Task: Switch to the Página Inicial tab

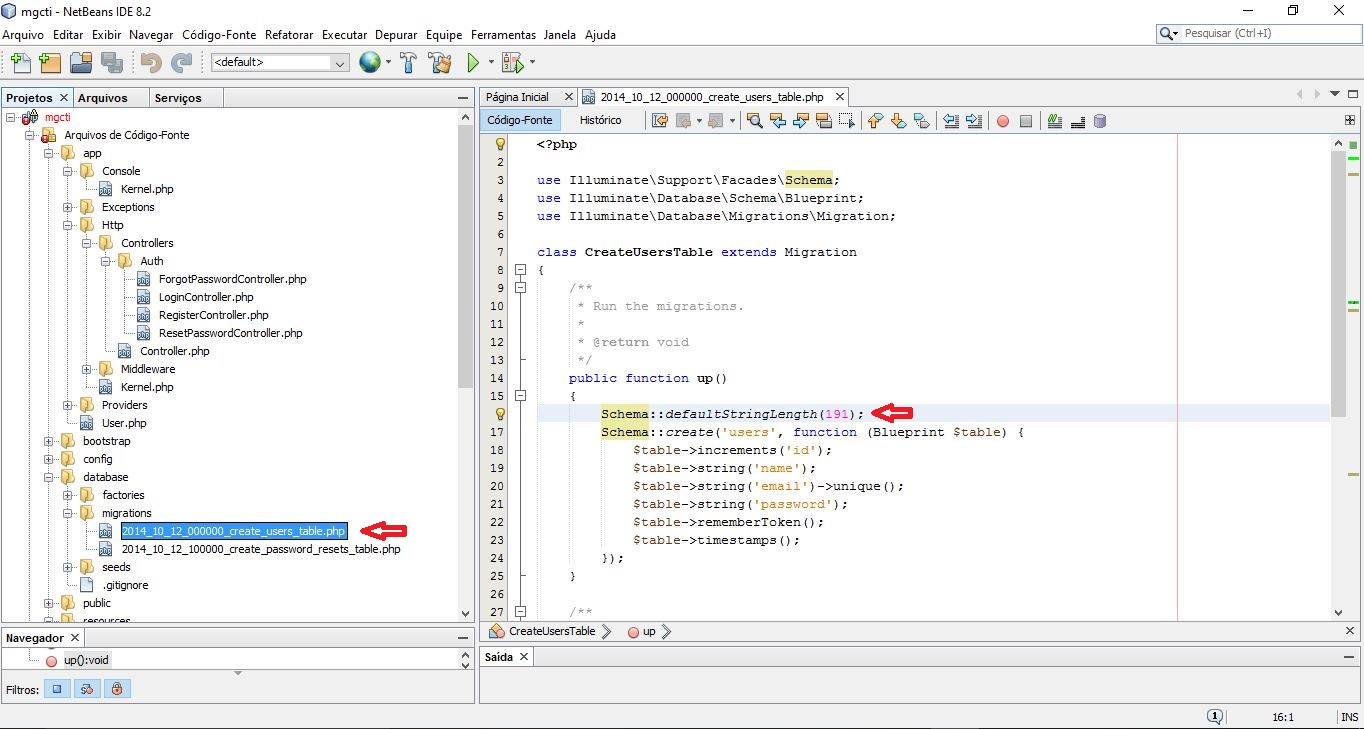Action: tap(517, 97)
